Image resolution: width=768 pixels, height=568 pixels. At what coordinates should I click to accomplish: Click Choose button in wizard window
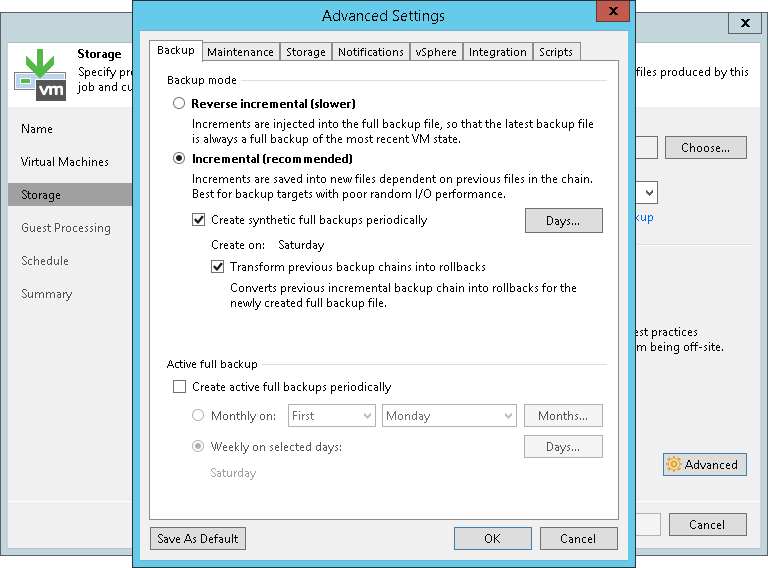pos(706,148)
